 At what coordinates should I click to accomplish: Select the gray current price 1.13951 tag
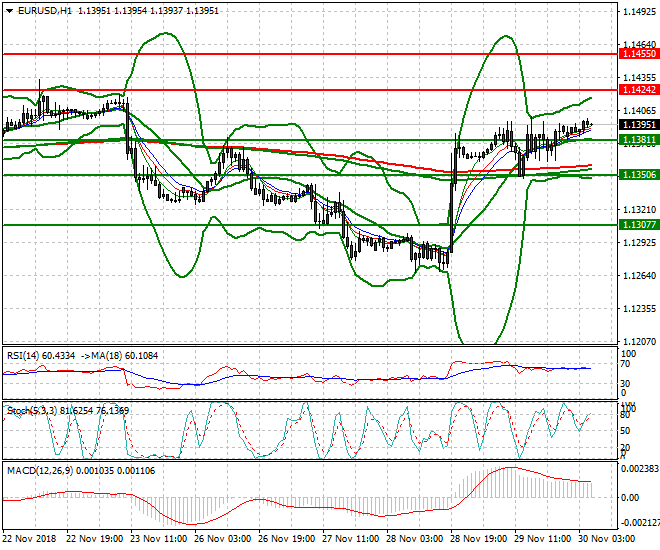(x=636, y=125)
